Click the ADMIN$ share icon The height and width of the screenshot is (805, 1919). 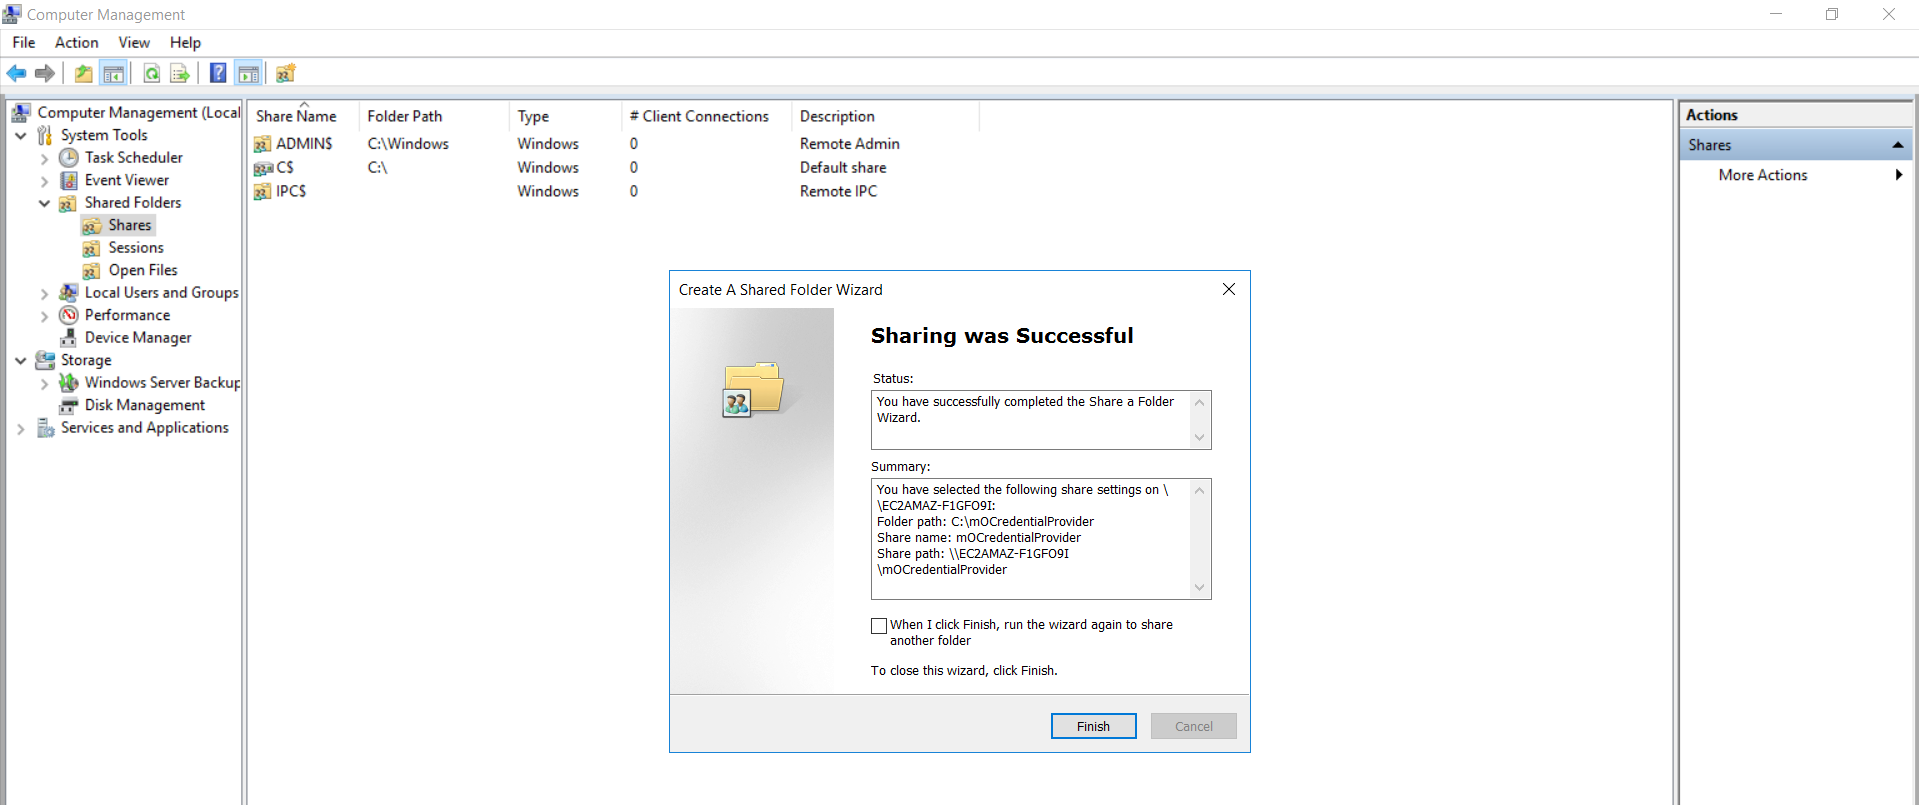click(x=263, y=144)
